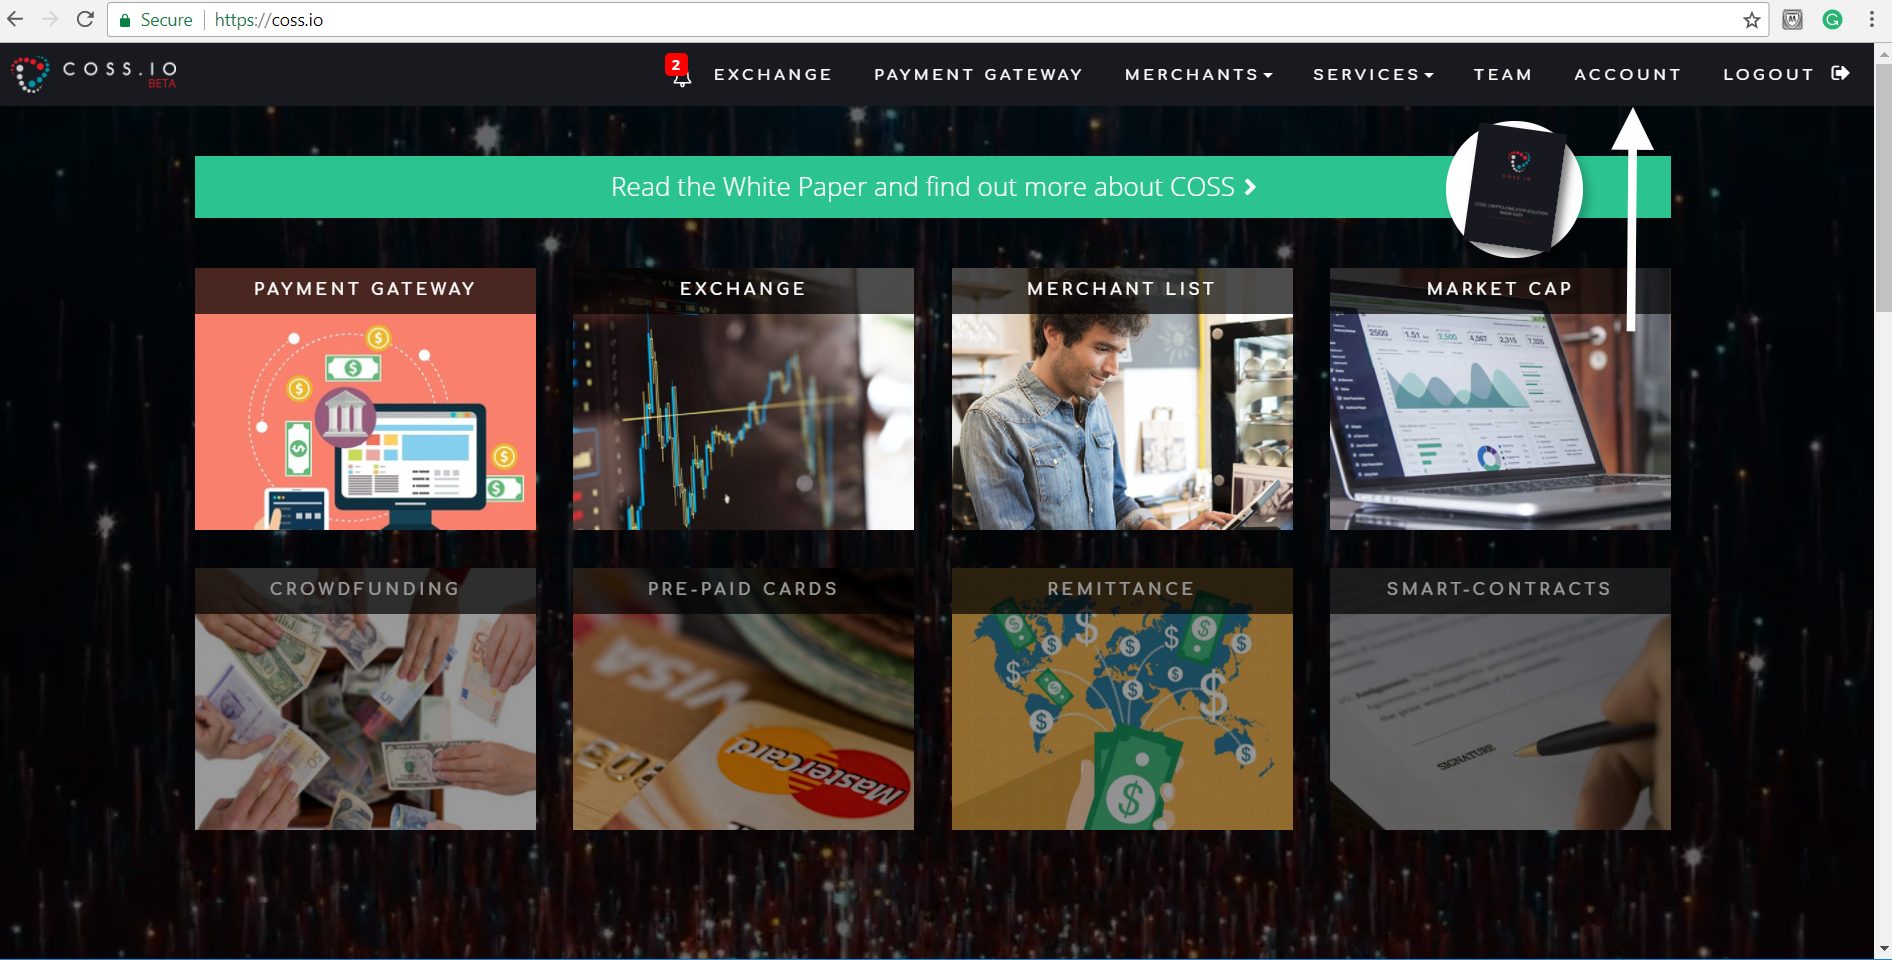1892x960 pixels.
Task: Click the COSS.IO logo icon
Action: pyautogui.click(x=30, y=74)
